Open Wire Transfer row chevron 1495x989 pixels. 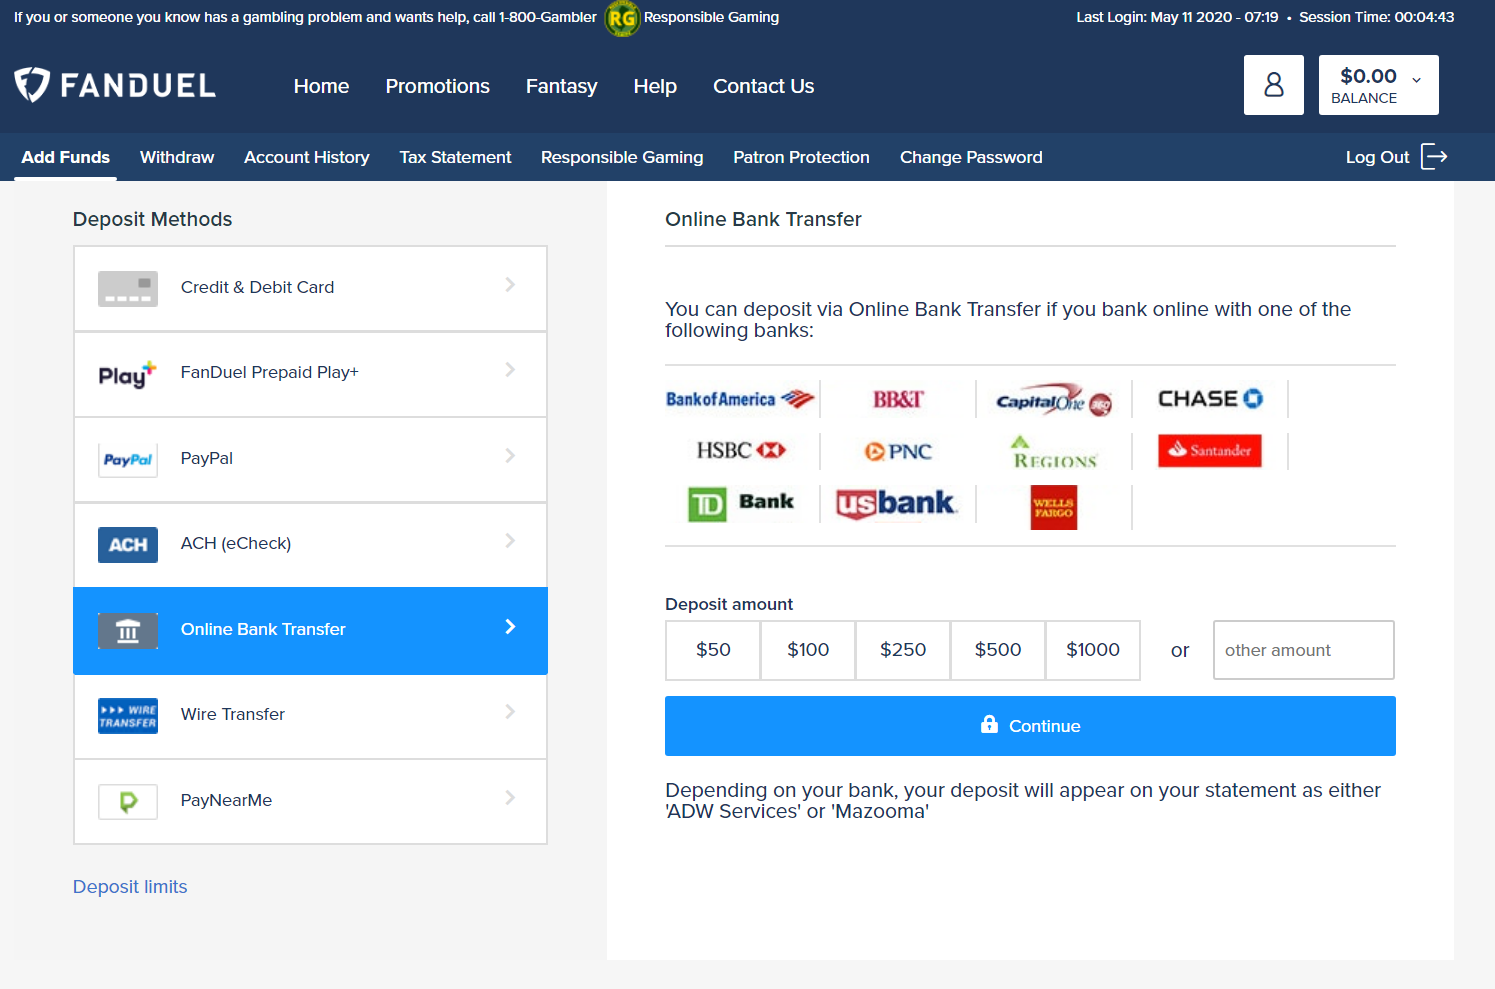point(510,712)
